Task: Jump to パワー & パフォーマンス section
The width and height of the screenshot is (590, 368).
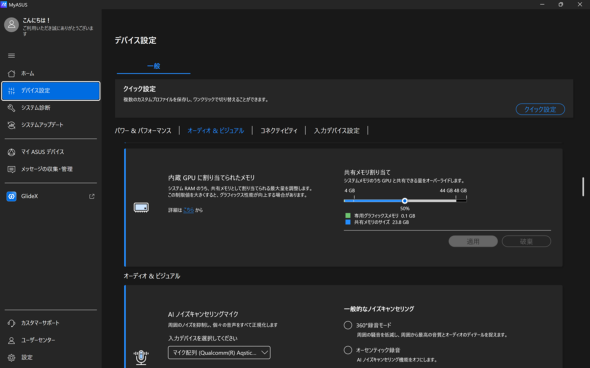Action: point(143,131)
